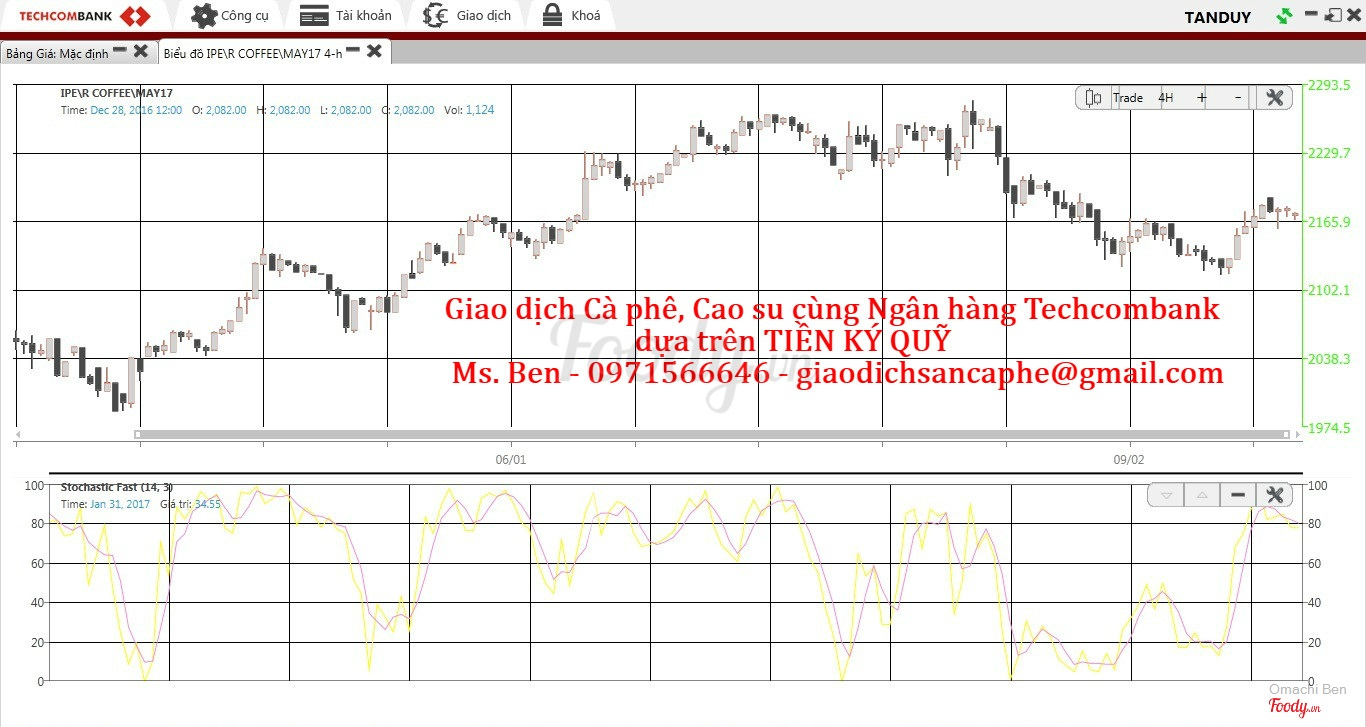Close the Bảng Giá: Mặc định tab
This screenshot has width=1366, height=727.
click(x=141, y=51)
